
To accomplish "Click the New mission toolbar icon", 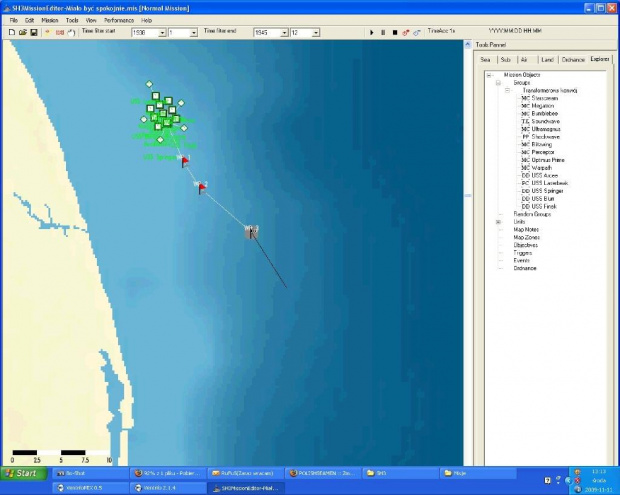I will 11,32.
